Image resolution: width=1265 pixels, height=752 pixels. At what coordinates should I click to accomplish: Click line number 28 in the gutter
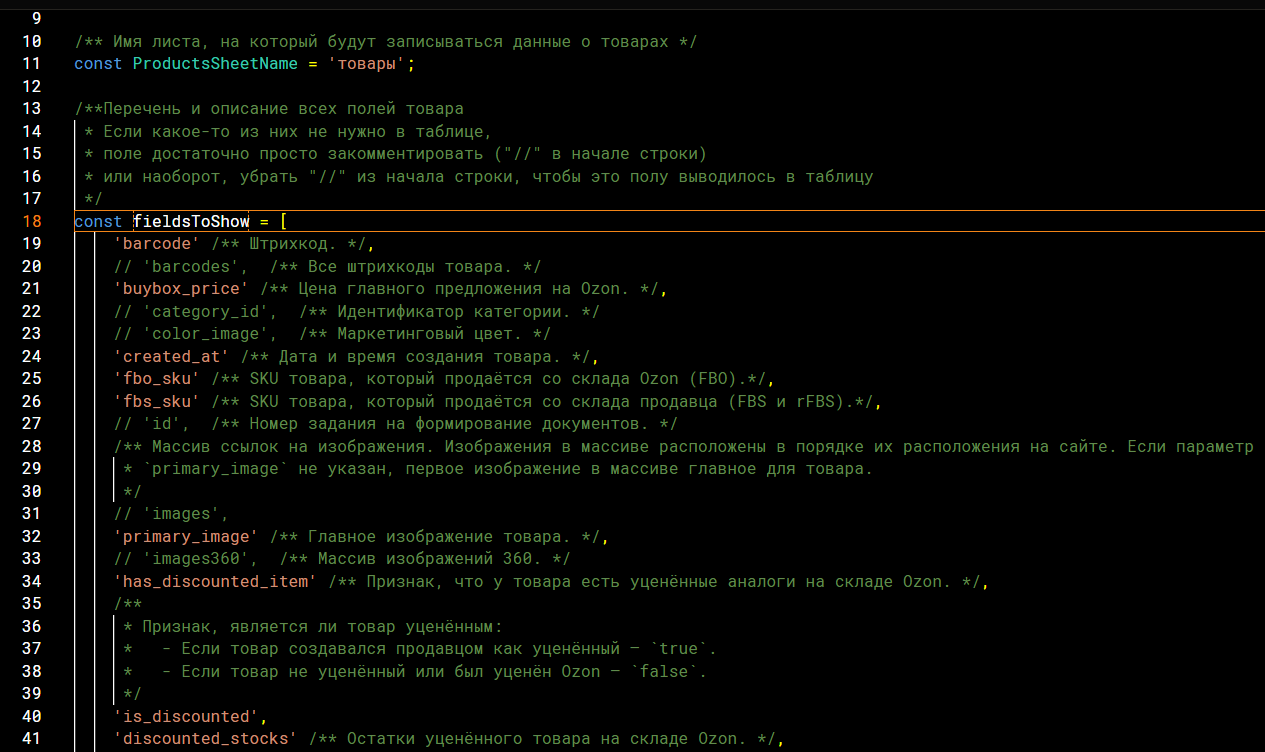pos(32,446)
